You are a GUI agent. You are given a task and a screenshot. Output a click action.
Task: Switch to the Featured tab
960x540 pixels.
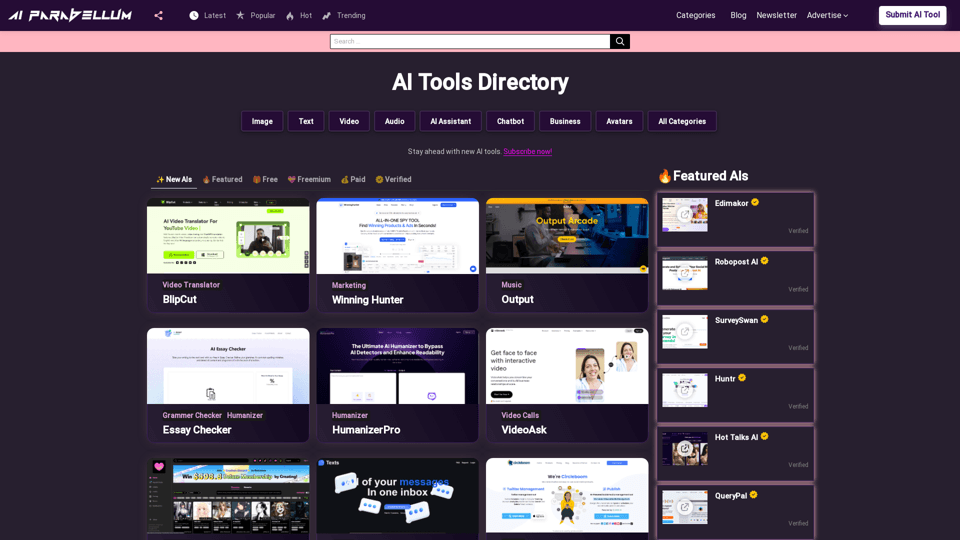click(222, 179)
